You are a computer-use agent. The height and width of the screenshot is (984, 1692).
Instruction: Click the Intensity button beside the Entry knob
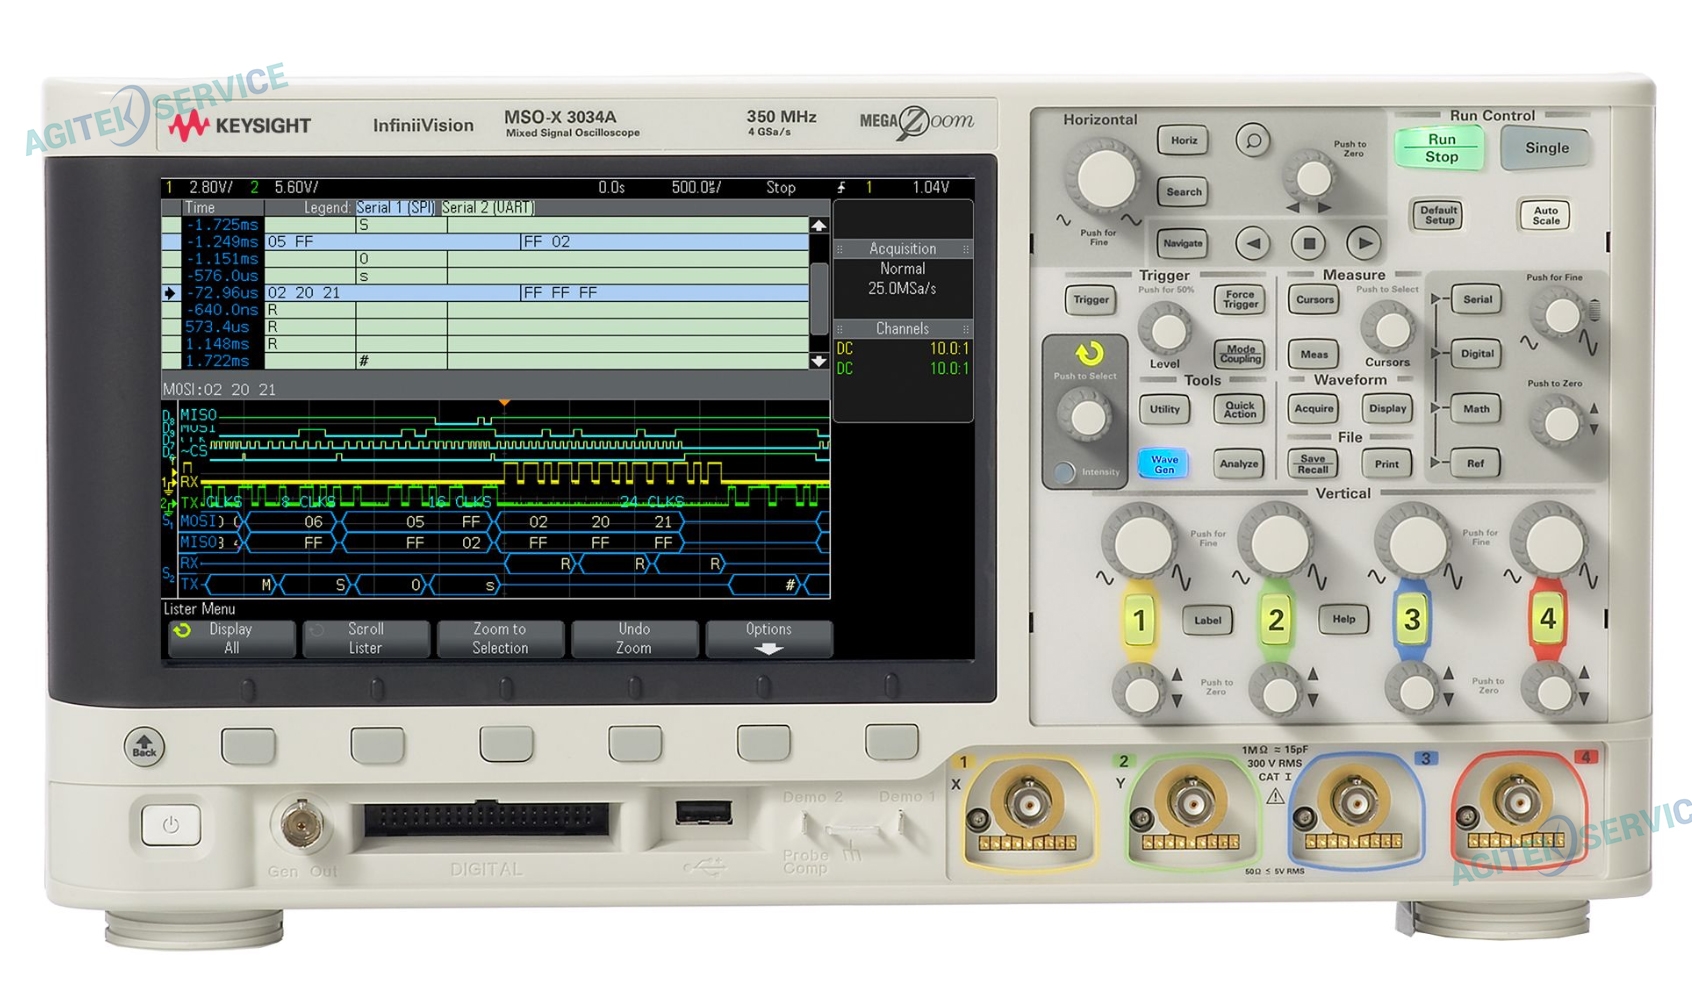click(x=1065, y=472)
